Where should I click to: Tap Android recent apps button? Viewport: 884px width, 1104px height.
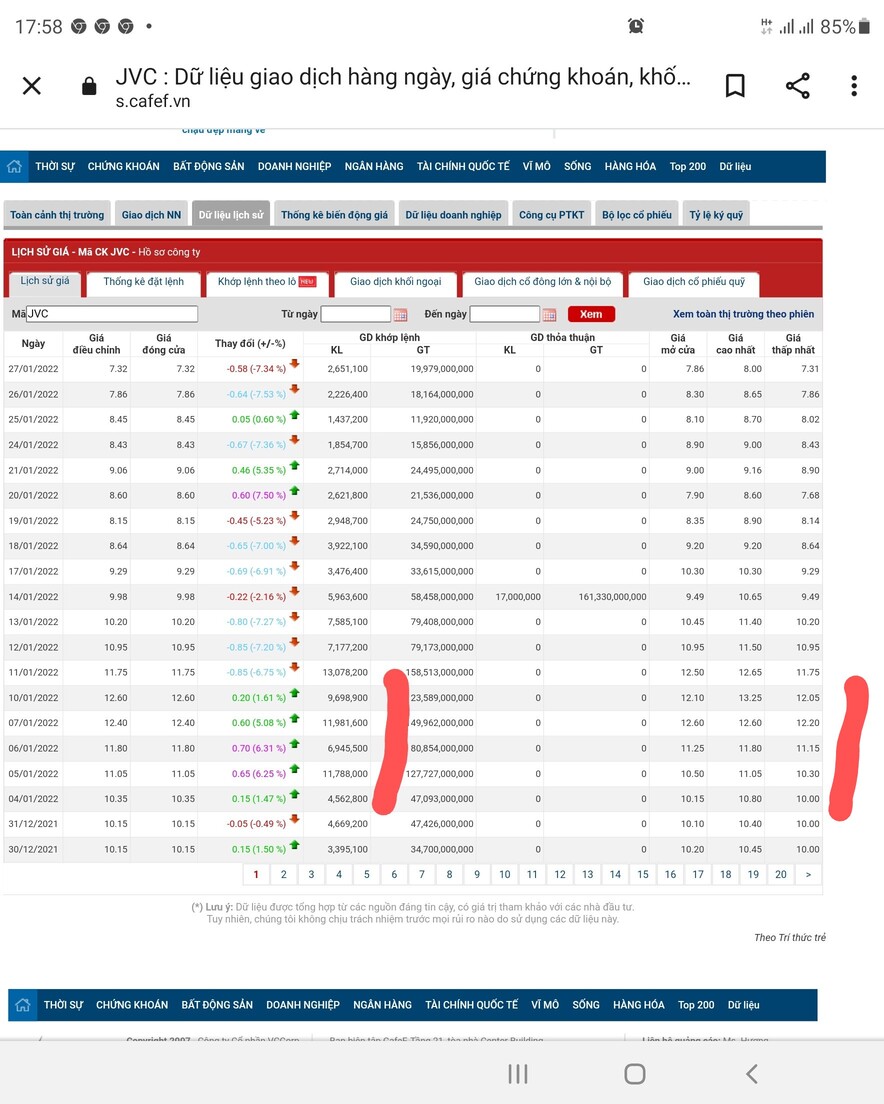coord(518,1074)
